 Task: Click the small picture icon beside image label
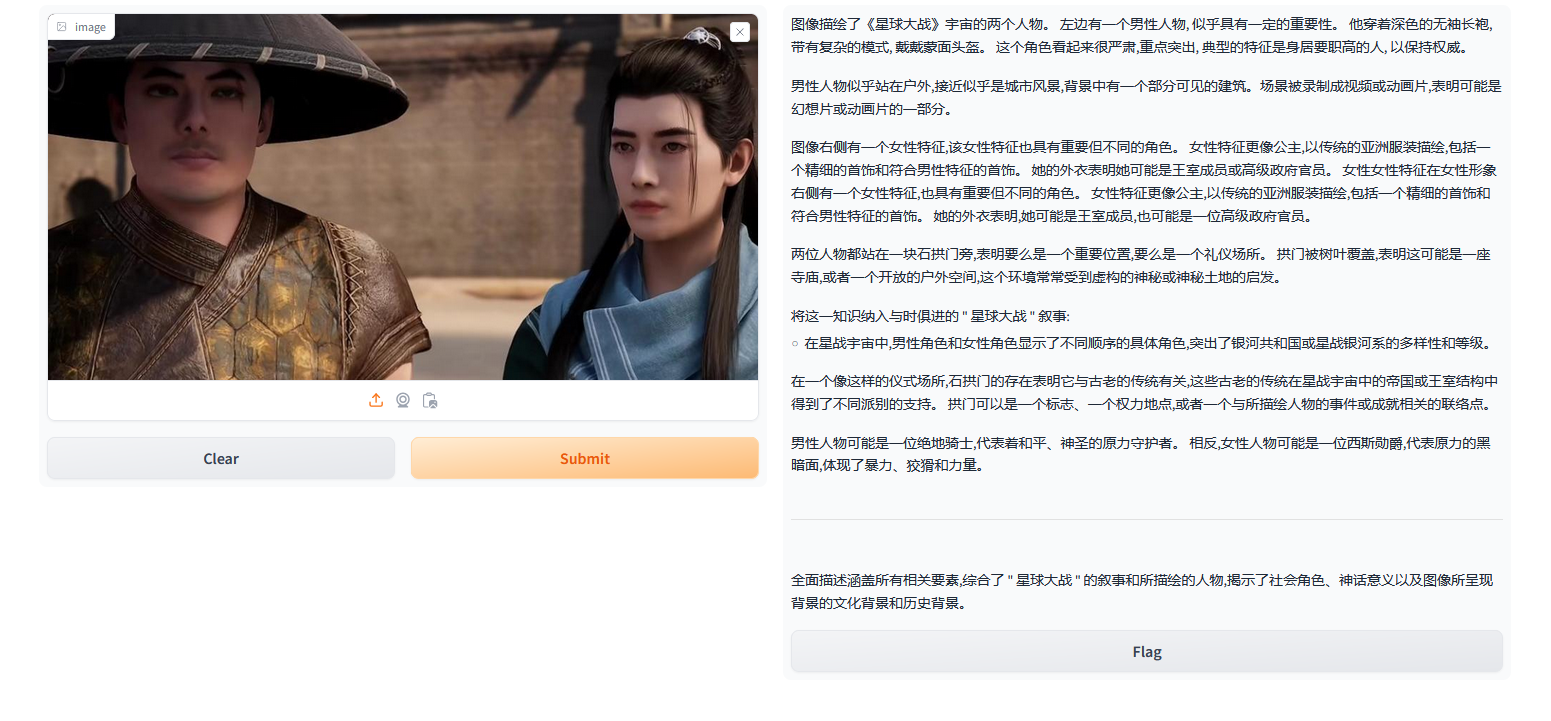62,27
